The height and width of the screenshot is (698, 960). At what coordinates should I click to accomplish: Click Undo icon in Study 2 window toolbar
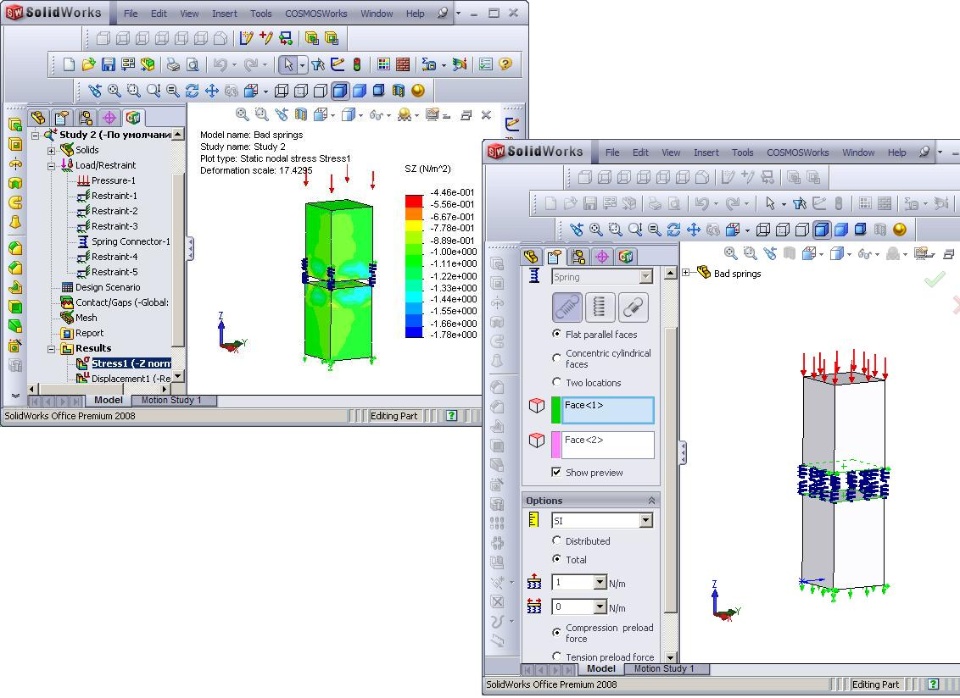coord(220,64)
